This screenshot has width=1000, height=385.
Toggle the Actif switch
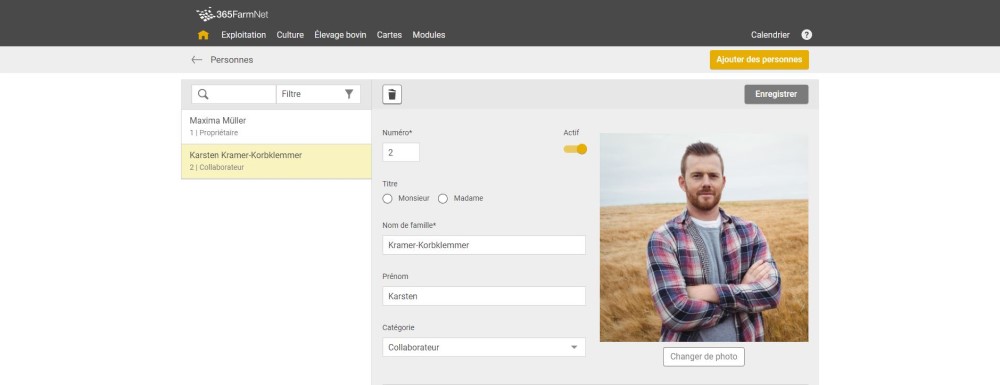[x=575, y=149]
